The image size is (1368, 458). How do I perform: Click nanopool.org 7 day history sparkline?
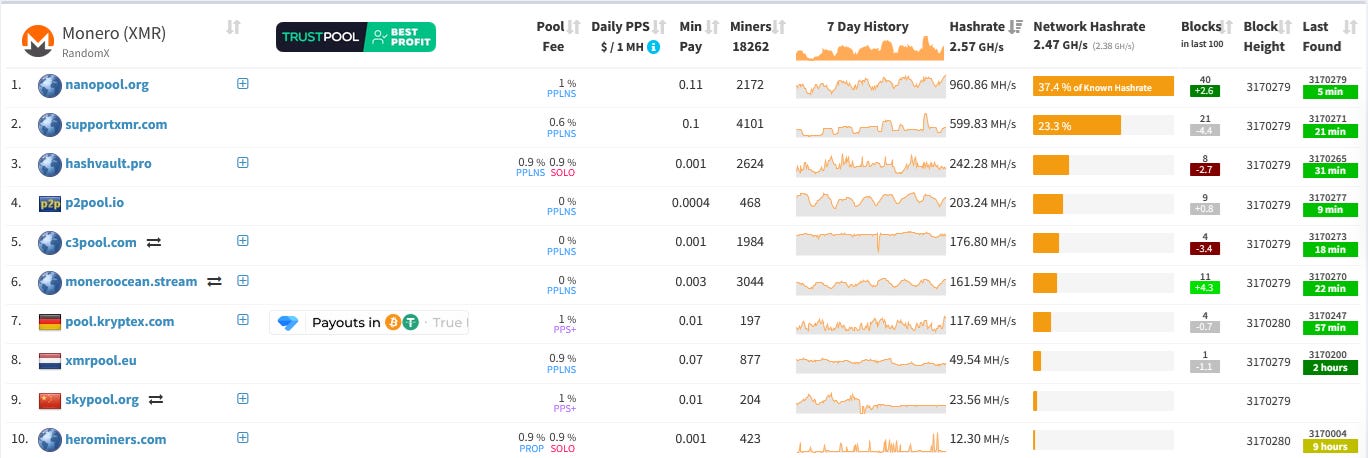click(x=869, y=86)
